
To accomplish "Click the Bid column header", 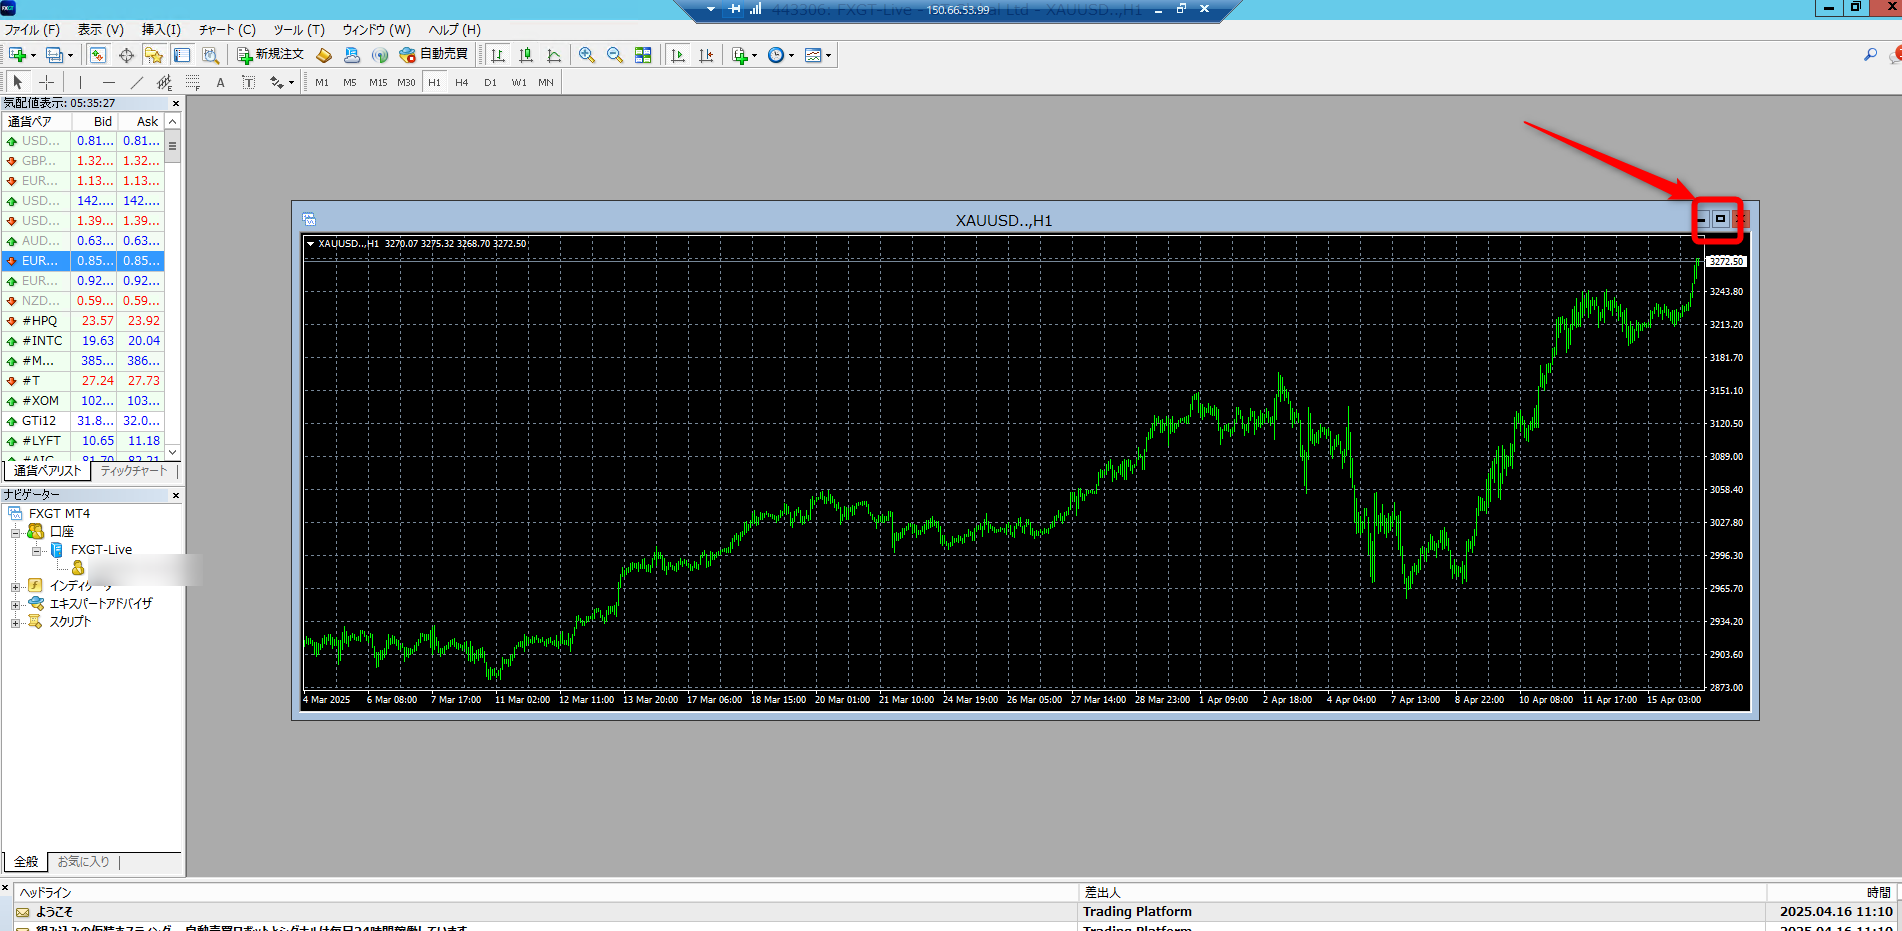I will (x=95, y=121).
